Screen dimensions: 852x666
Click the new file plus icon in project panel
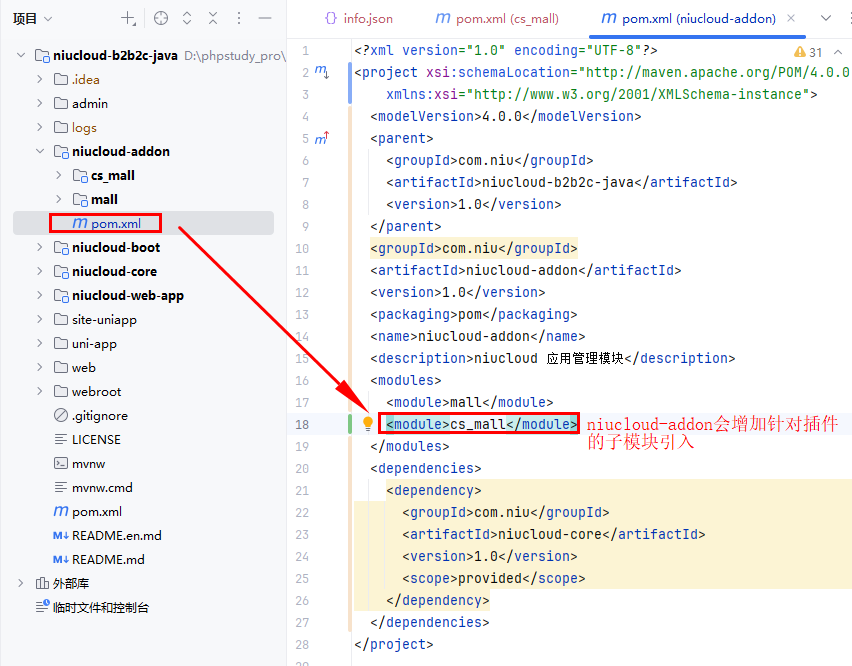pos(128,18)
